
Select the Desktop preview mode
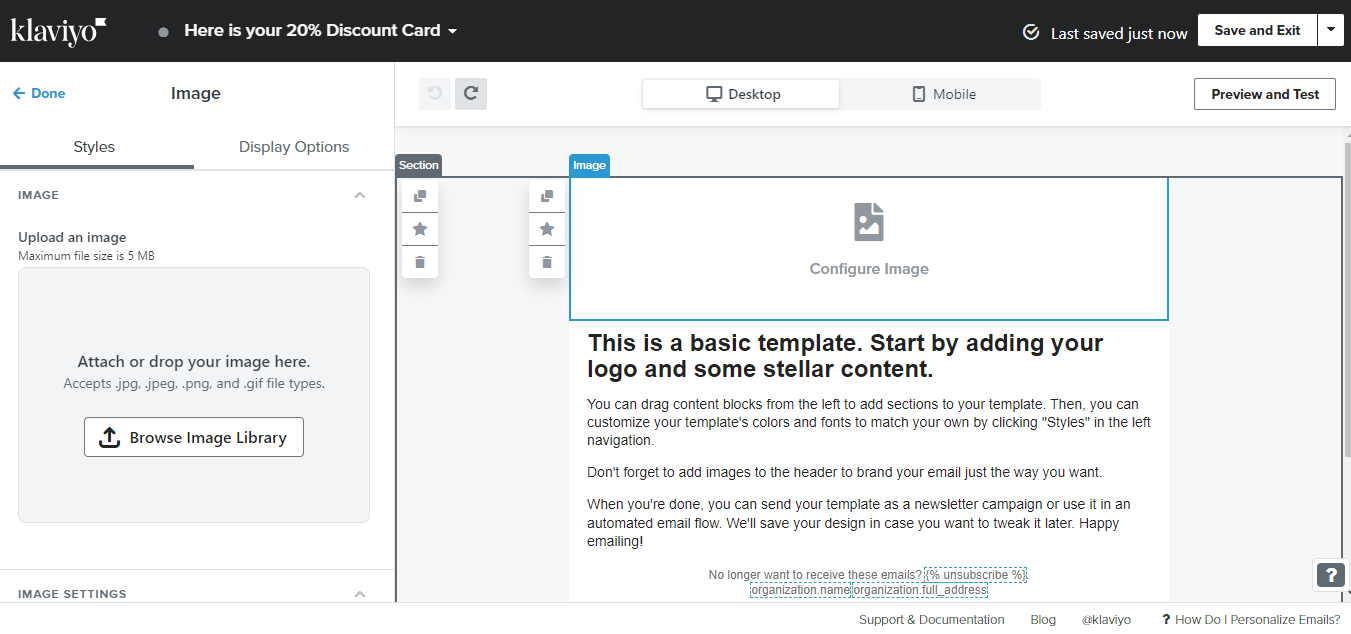741,94
